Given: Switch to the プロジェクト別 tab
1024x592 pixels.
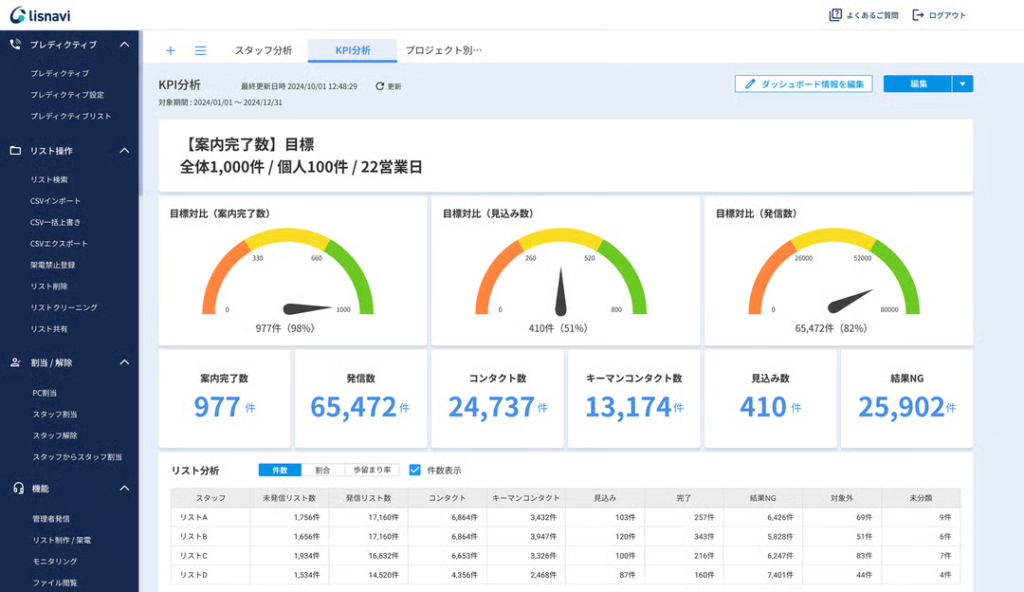Looking at the screenshot, I should point(443,50).
